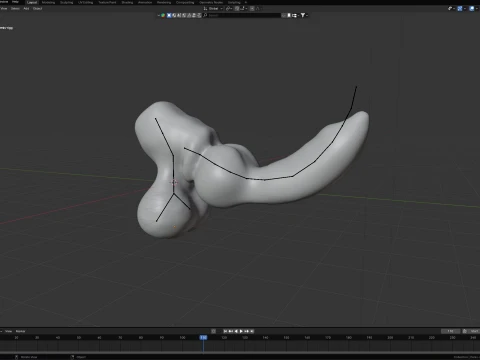Open the Modeling workspace tab

coord(48,2)
